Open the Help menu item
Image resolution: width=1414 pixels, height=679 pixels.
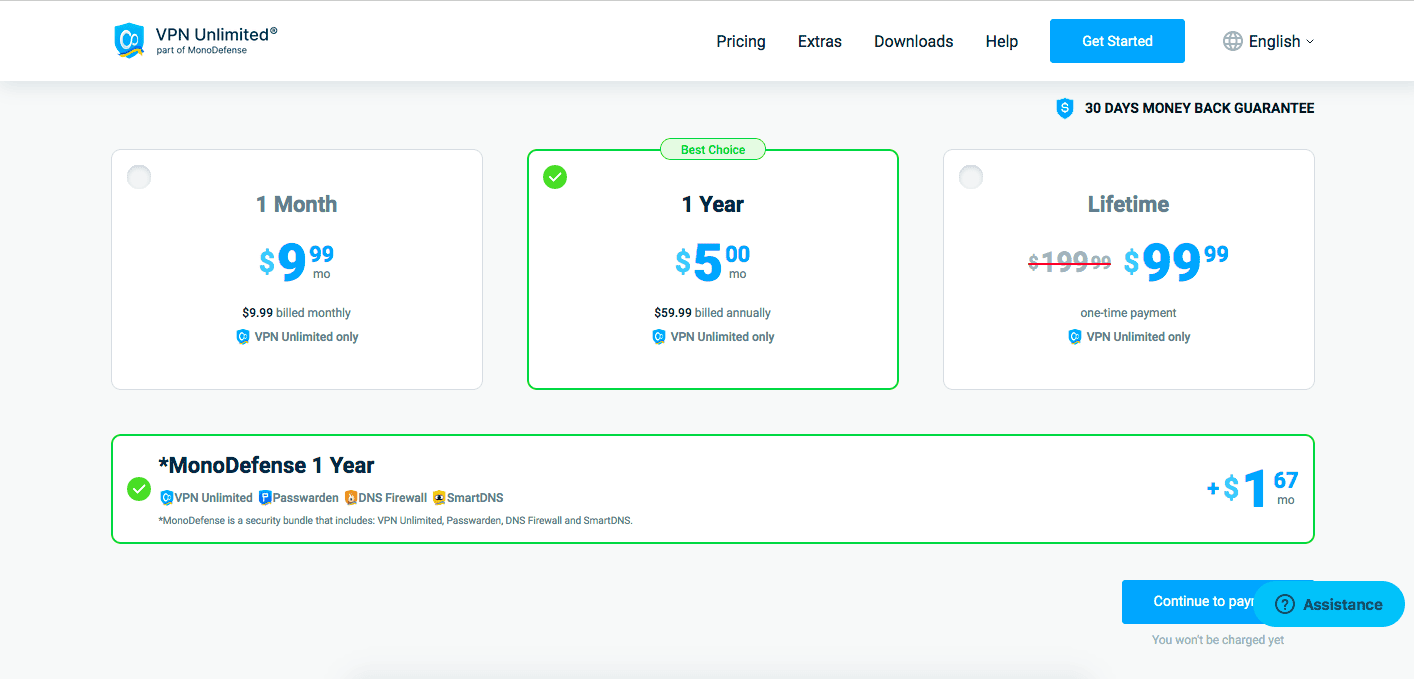pyautogui.click(x=1001, y=41)
